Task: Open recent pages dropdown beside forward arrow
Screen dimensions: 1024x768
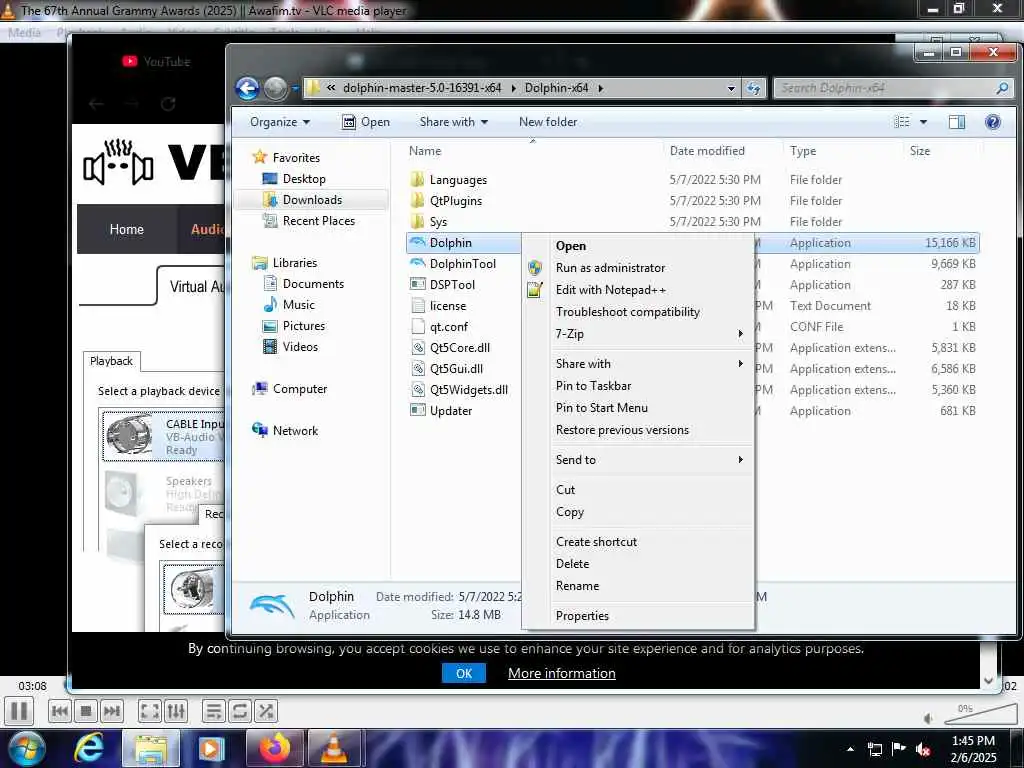Action: tap(296, 88)
